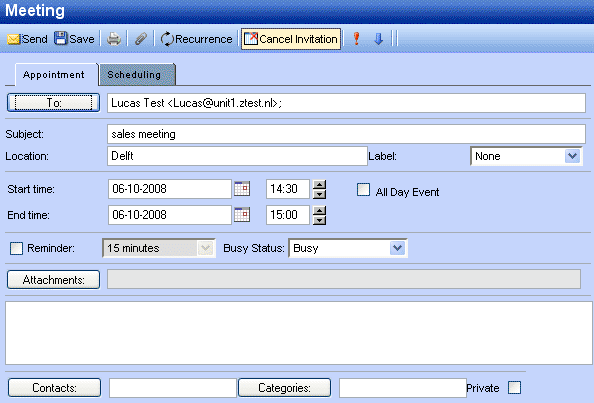Screen dimensions: 594x403
Task: Click the Location field containing Delft
Action: (237, 156)
